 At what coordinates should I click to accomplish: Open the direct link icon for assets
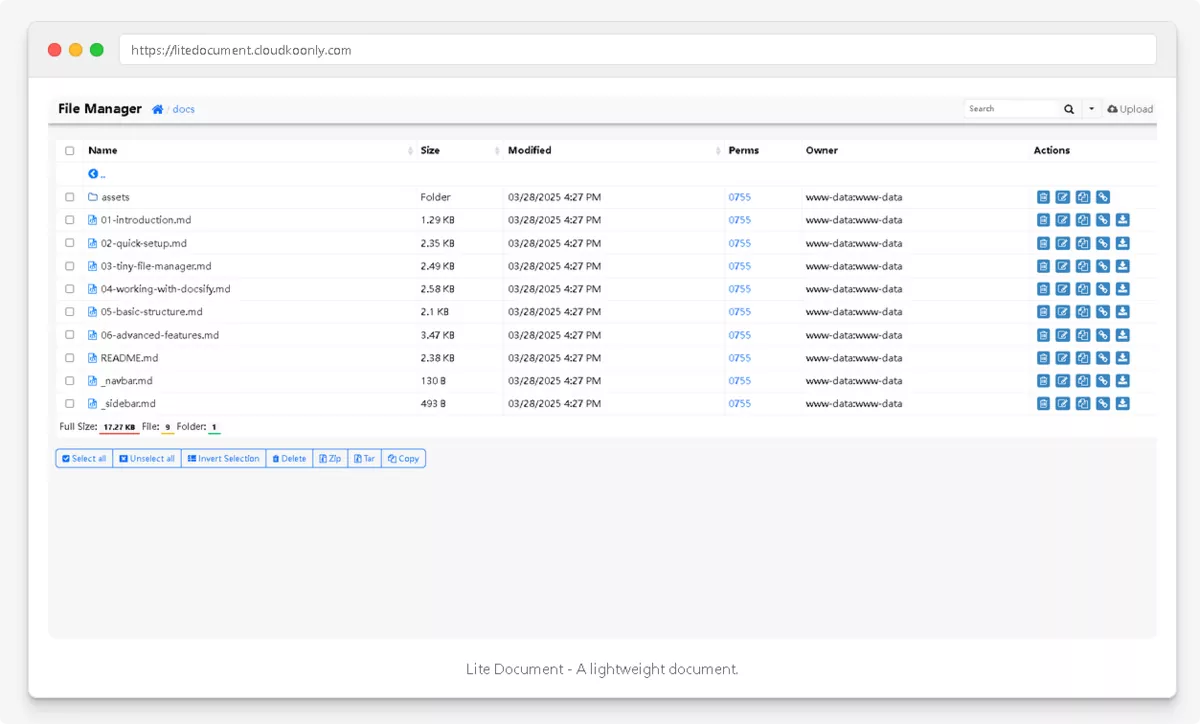click(x=1103, y=197)
